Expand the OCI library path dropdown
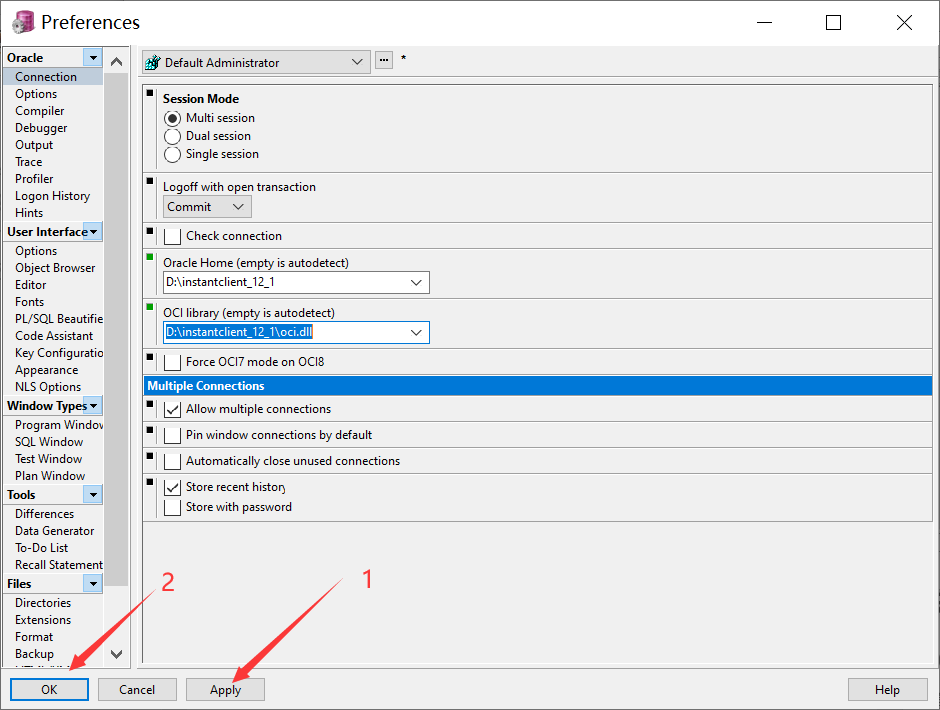 coord(416,332)
